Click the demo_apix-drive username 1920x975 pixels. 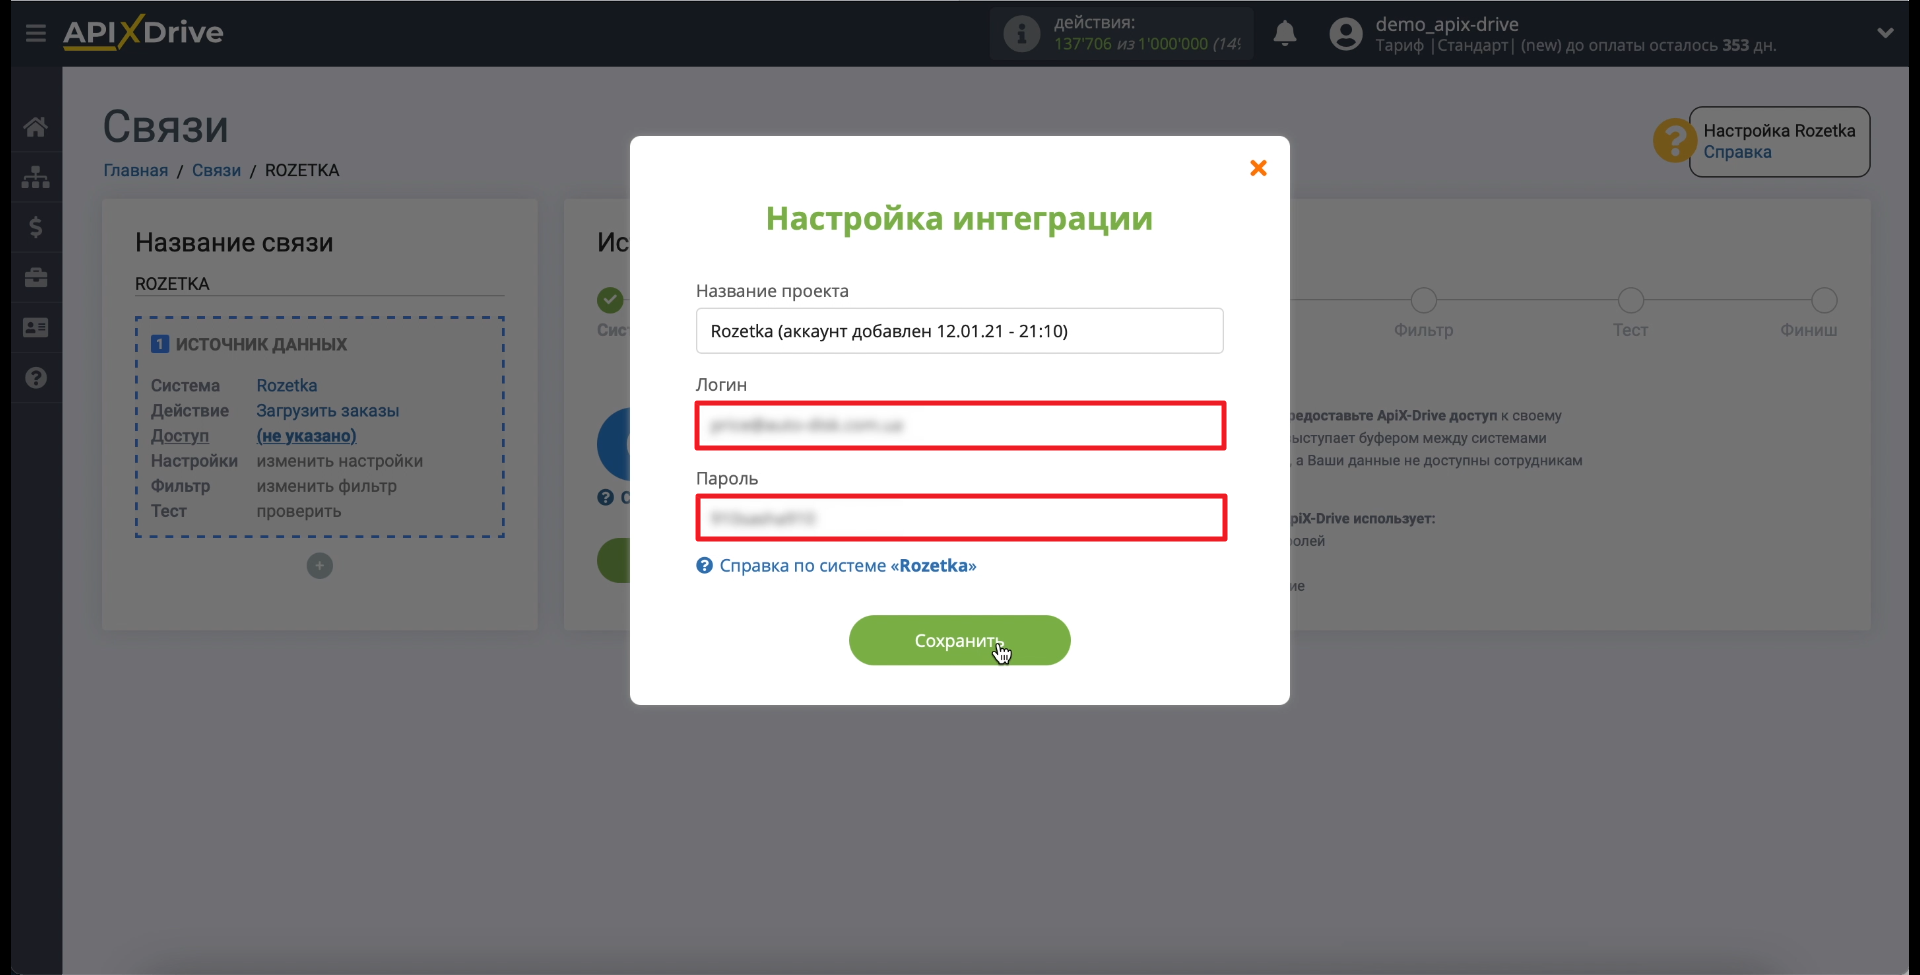[x=1446, y=24]
